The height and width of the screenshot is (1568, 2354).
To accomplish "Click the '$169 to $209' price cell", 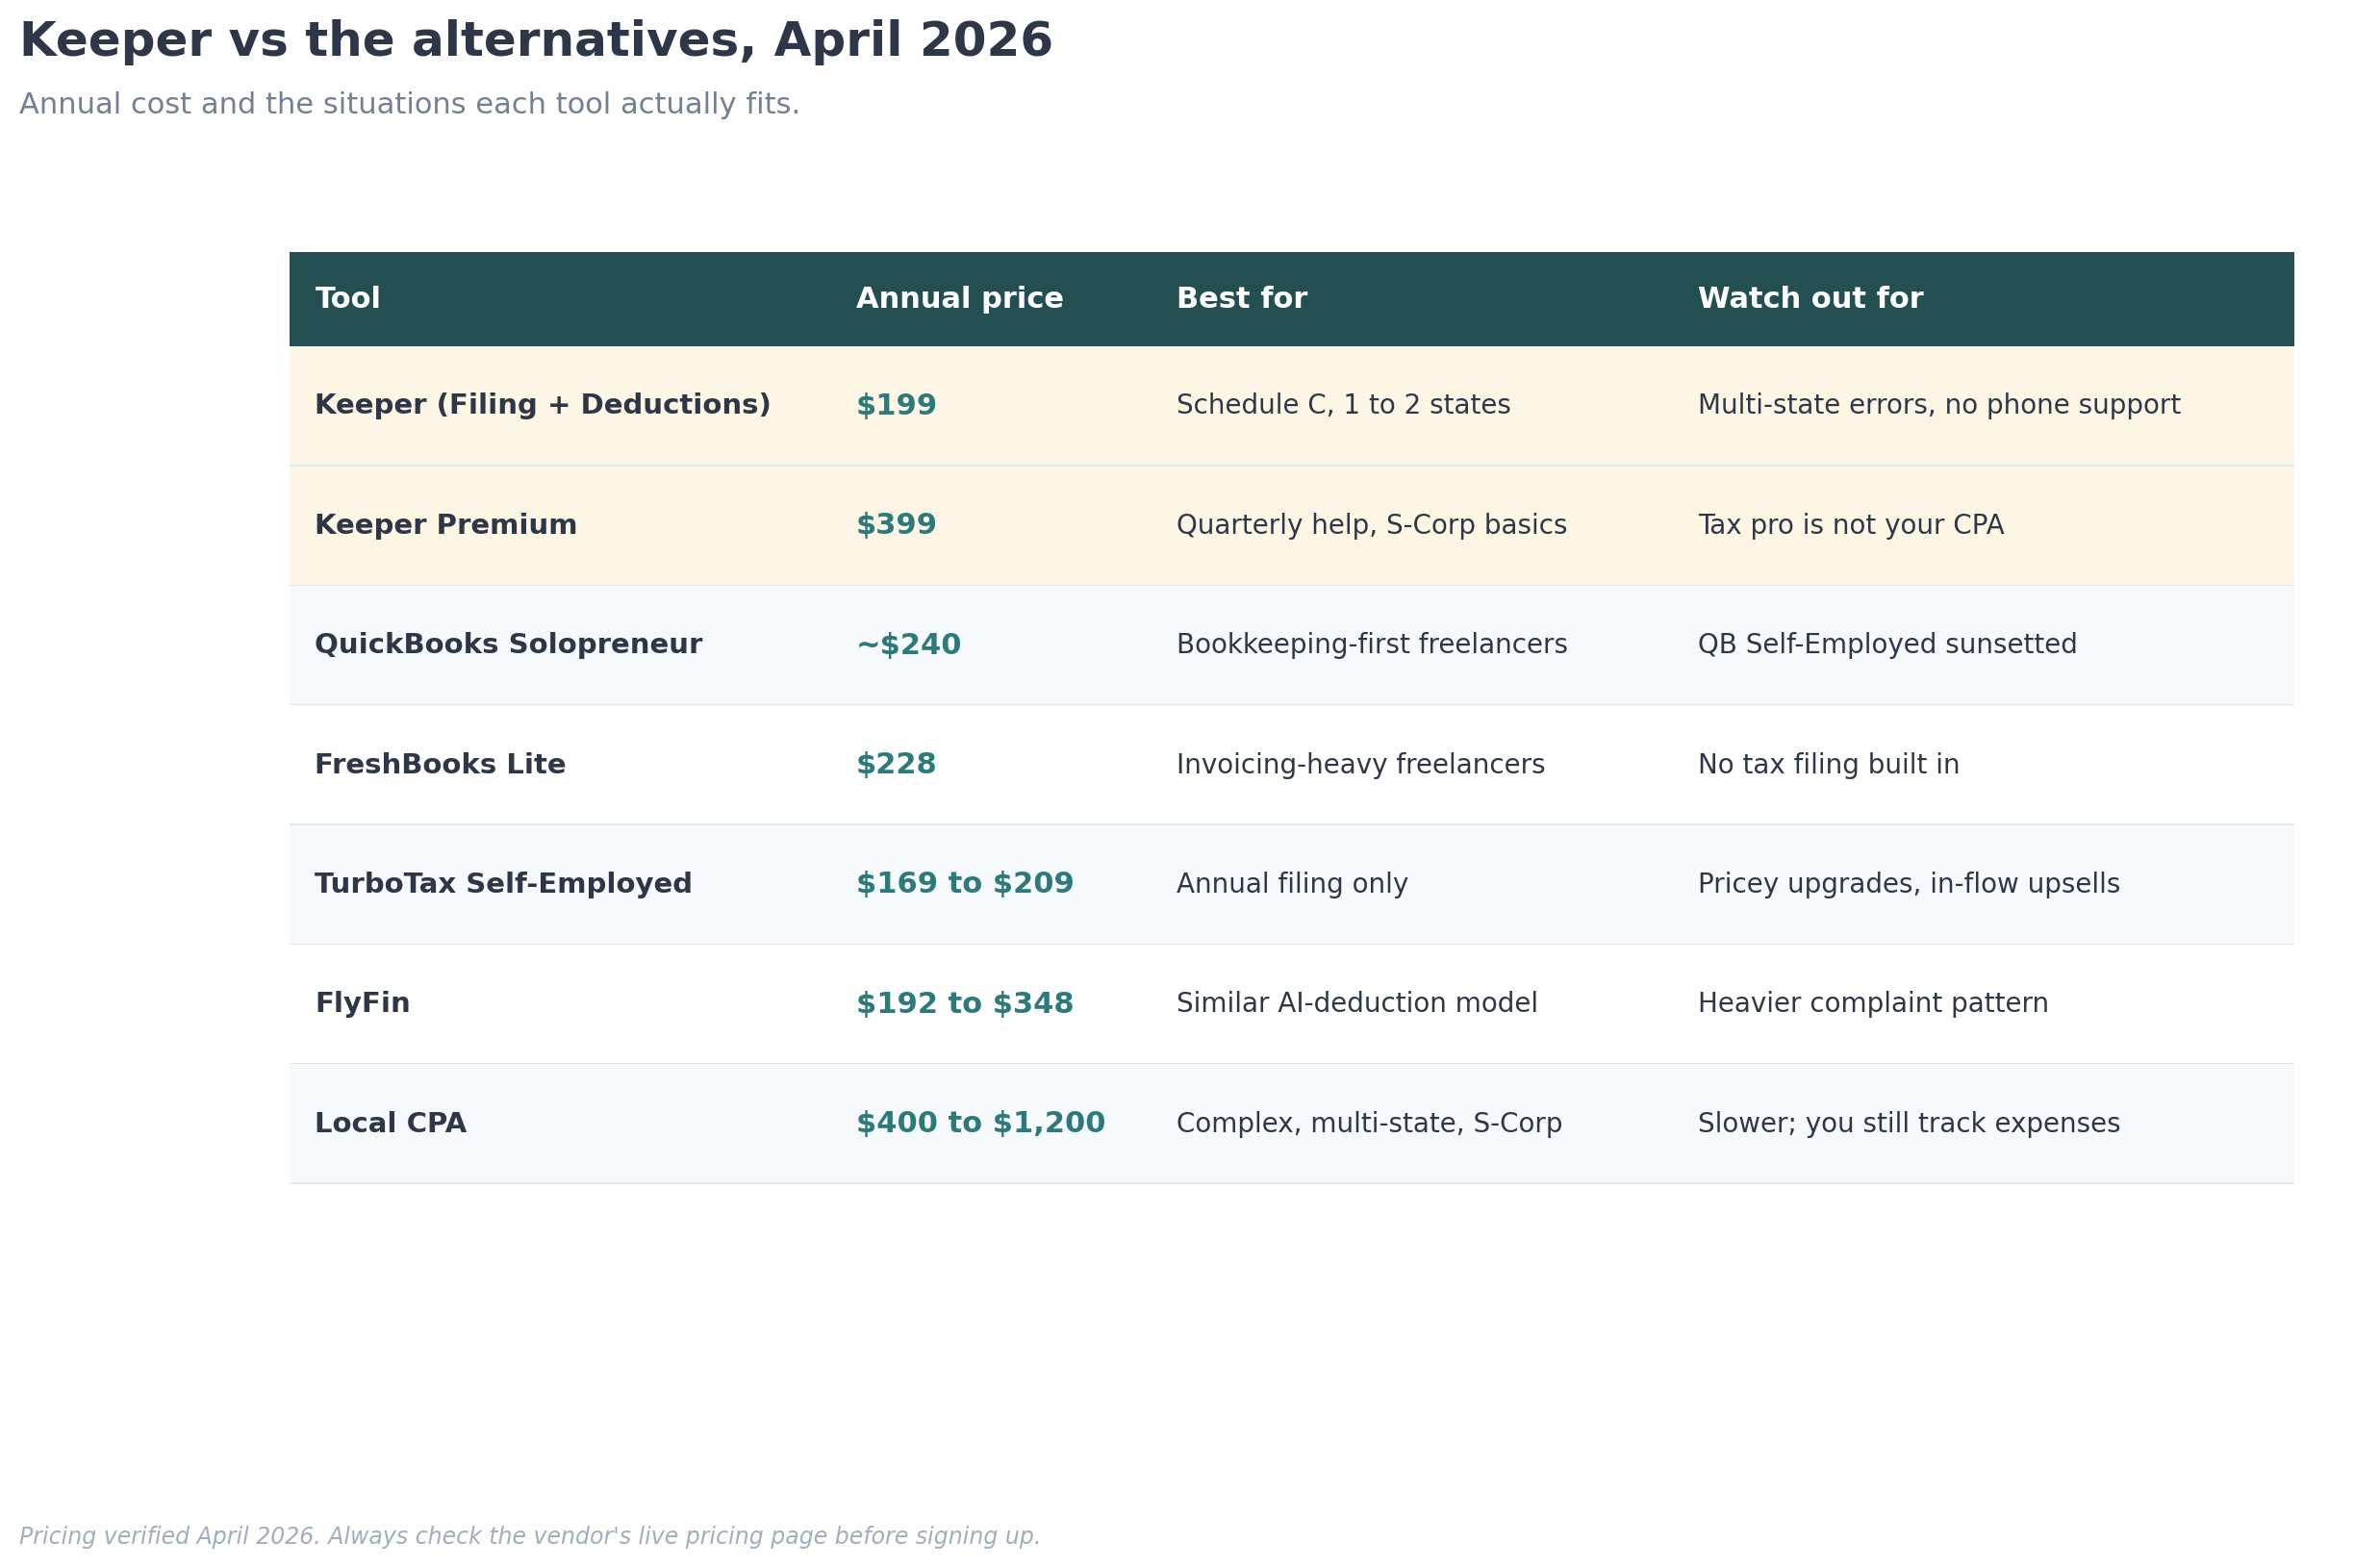I will tap(965, 884).
